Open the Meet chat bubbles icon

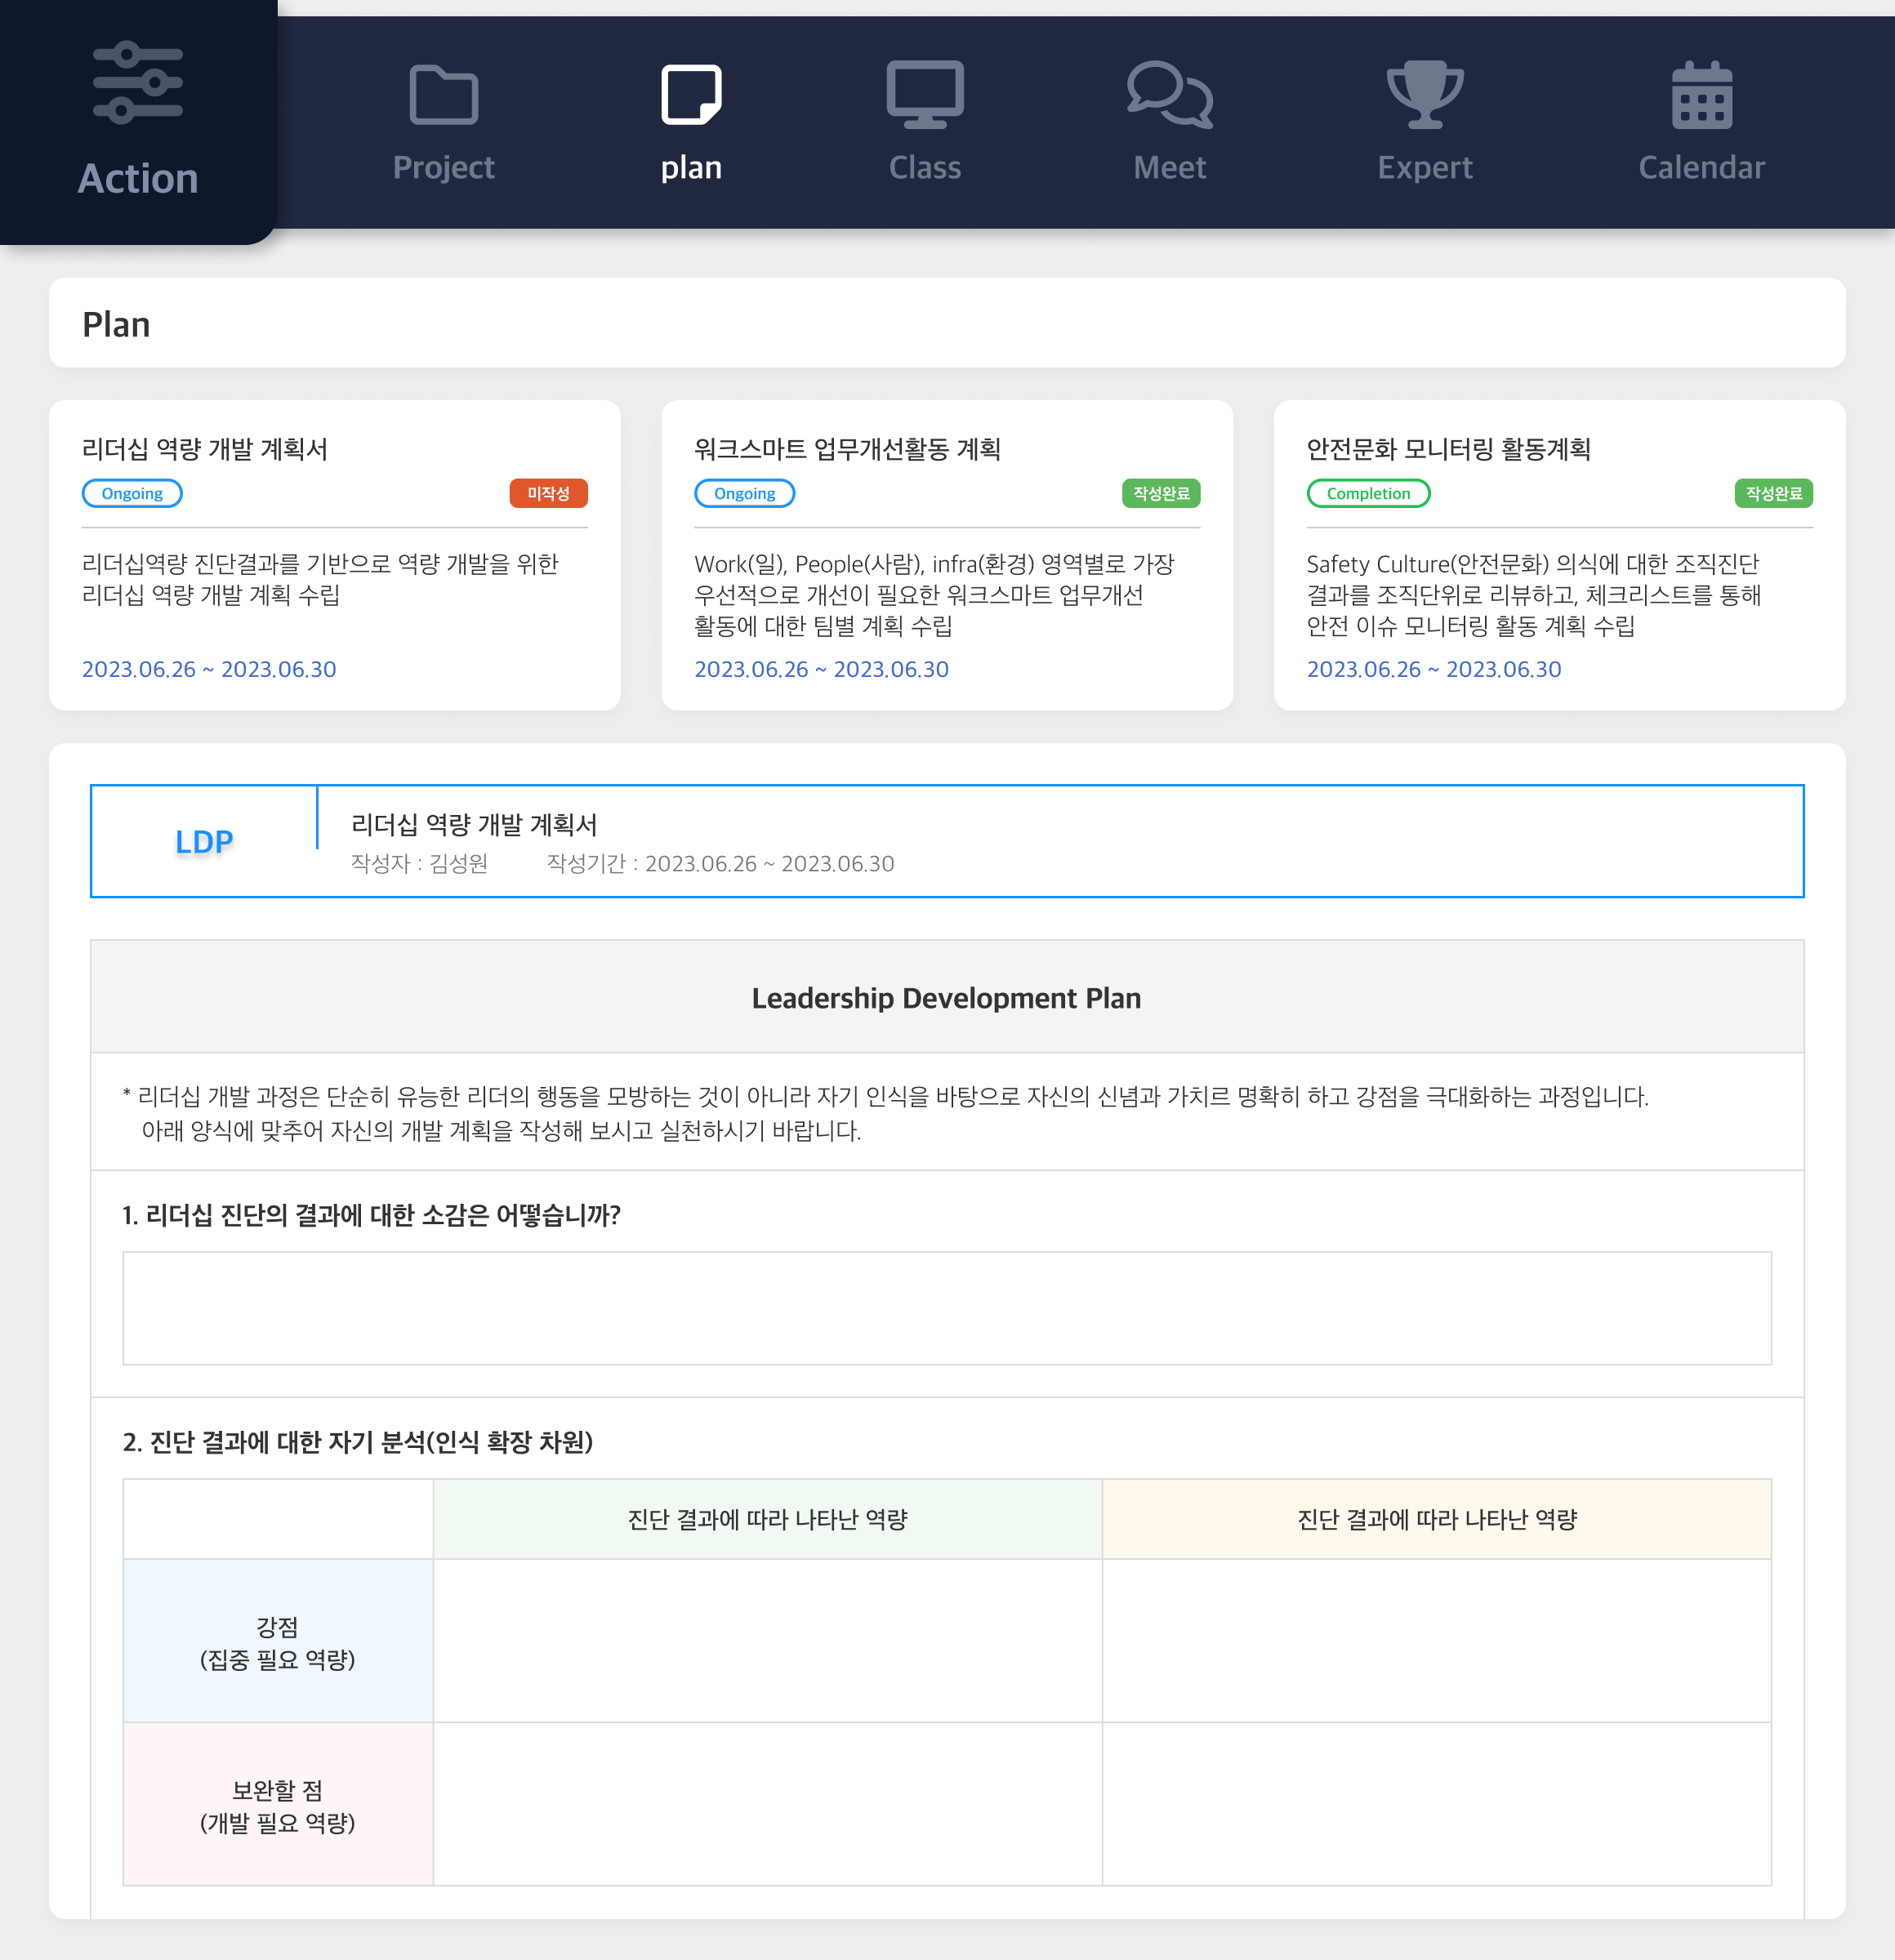(1169, 95)
